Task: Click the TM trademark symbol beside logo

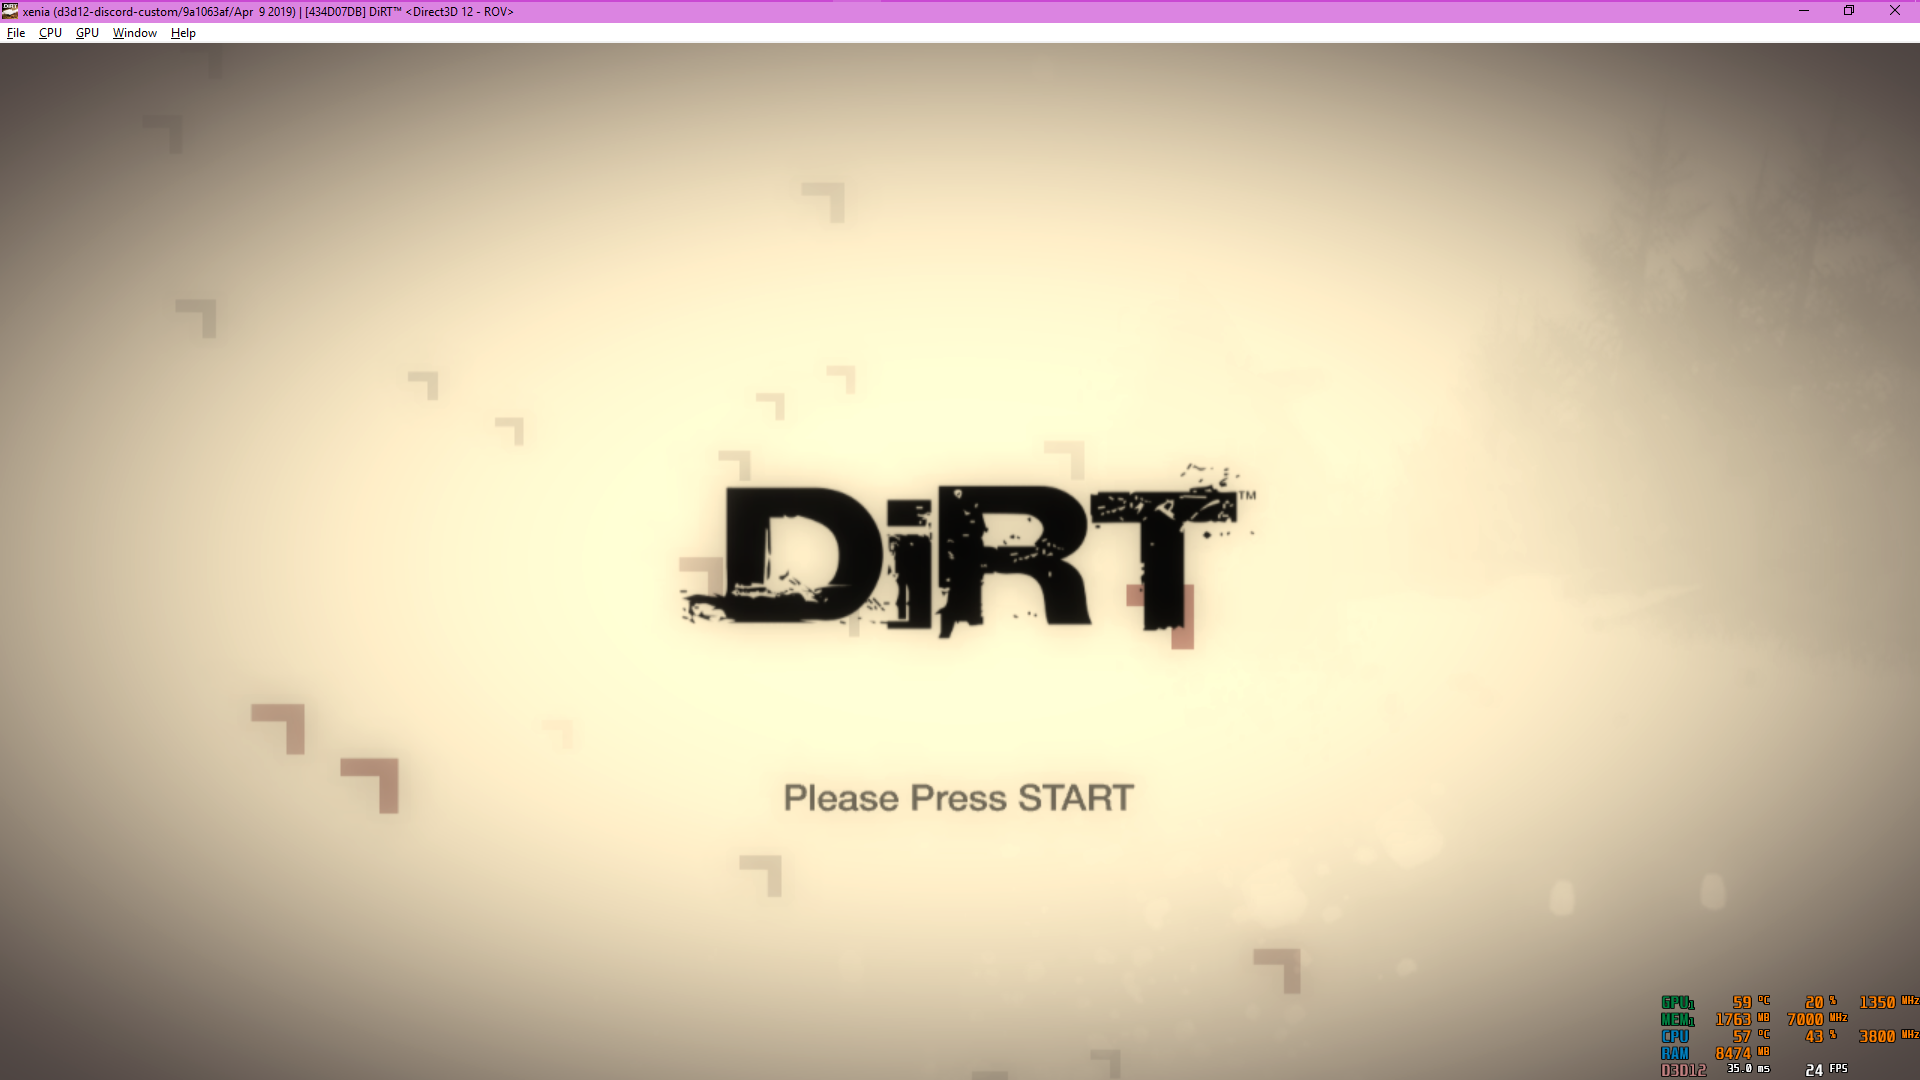Action: pos(1247,495)
